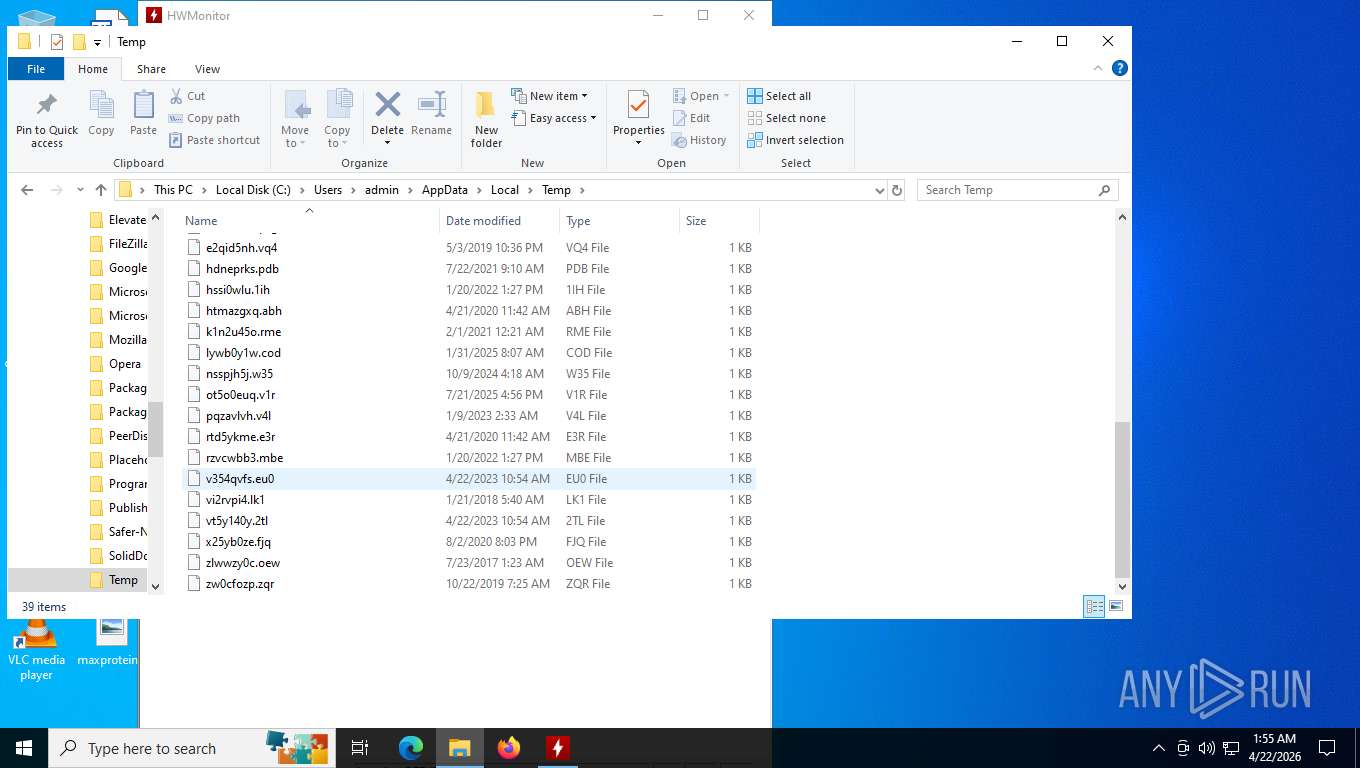Open Task View on taskbar
The height and width of the screenshot is (768, 1360).
tap(360, 748)
